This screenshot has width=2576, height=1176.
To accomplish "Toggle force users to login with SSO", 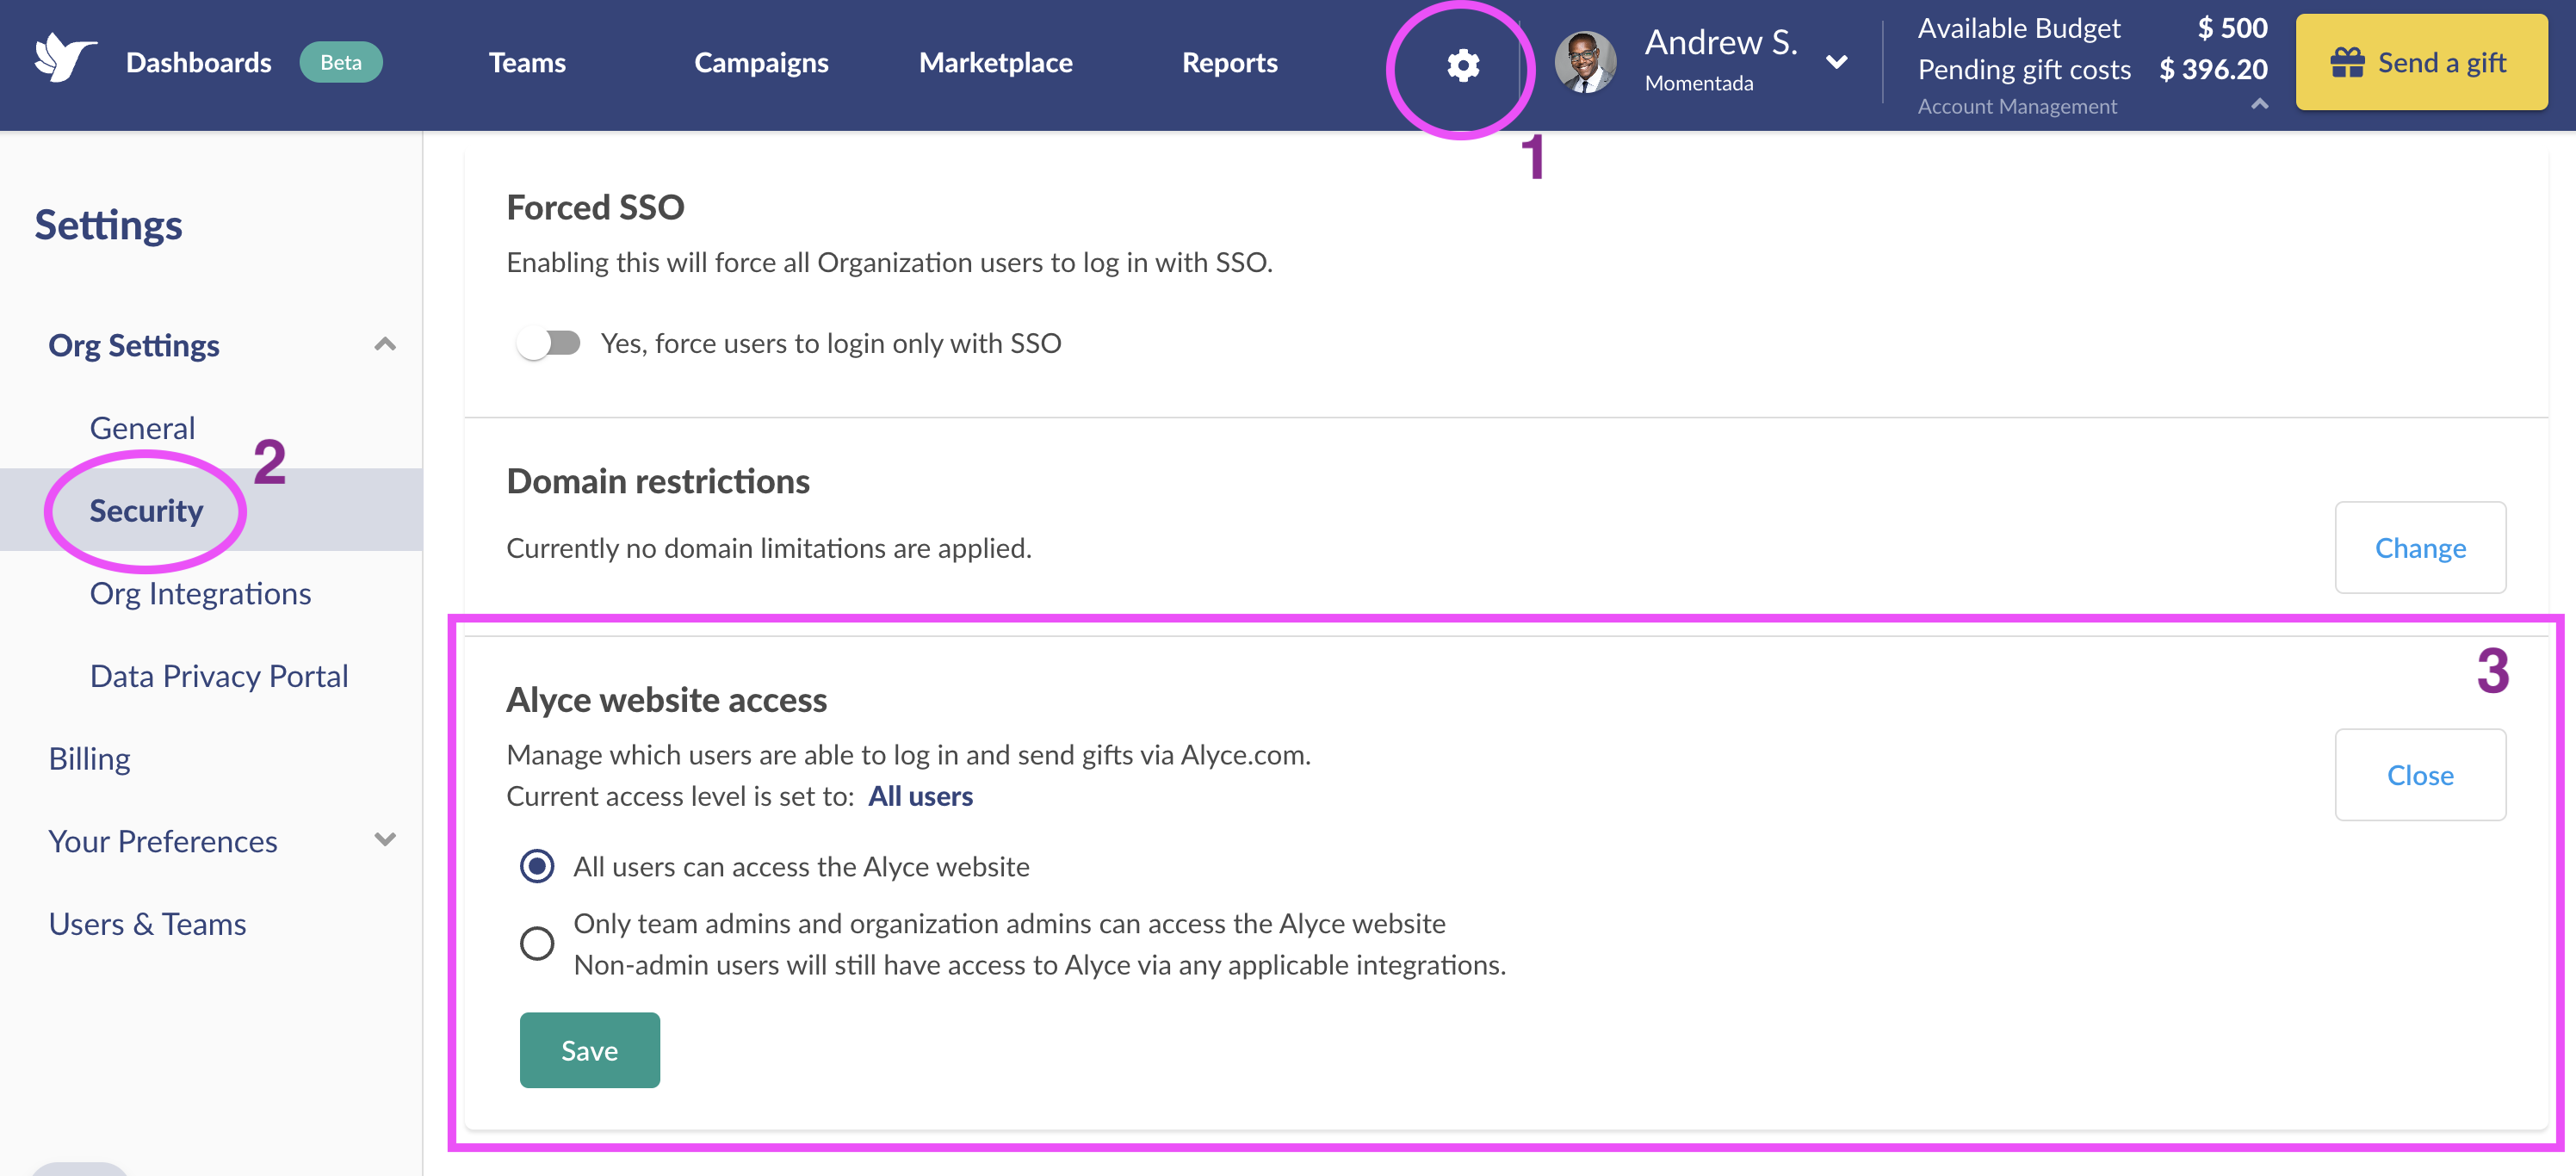I will 548,343.
